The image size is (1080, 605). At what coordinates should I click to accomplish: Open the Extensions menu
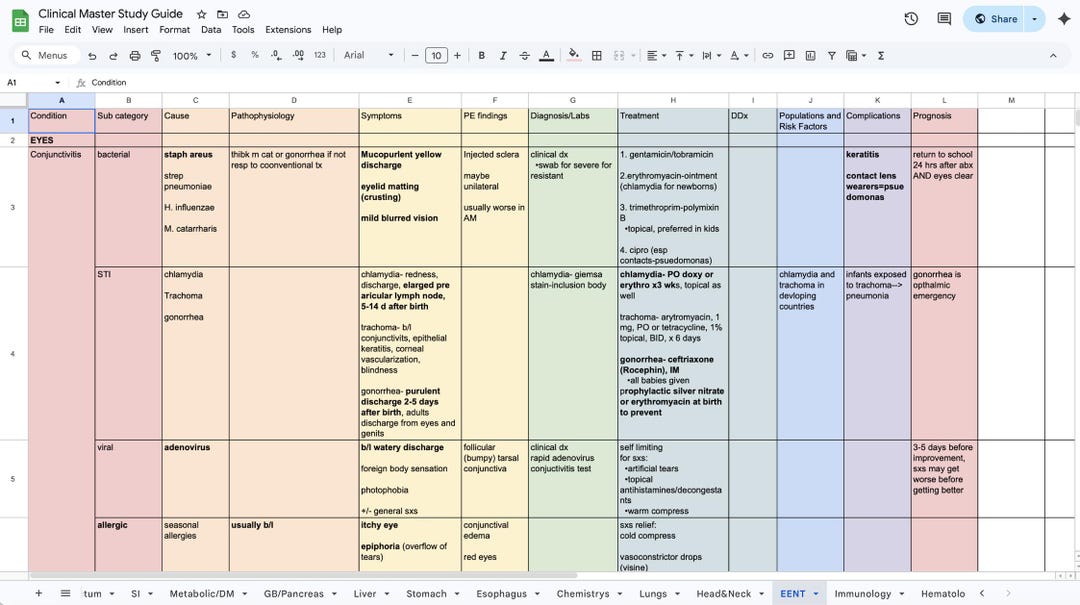[x=288, y=30]
